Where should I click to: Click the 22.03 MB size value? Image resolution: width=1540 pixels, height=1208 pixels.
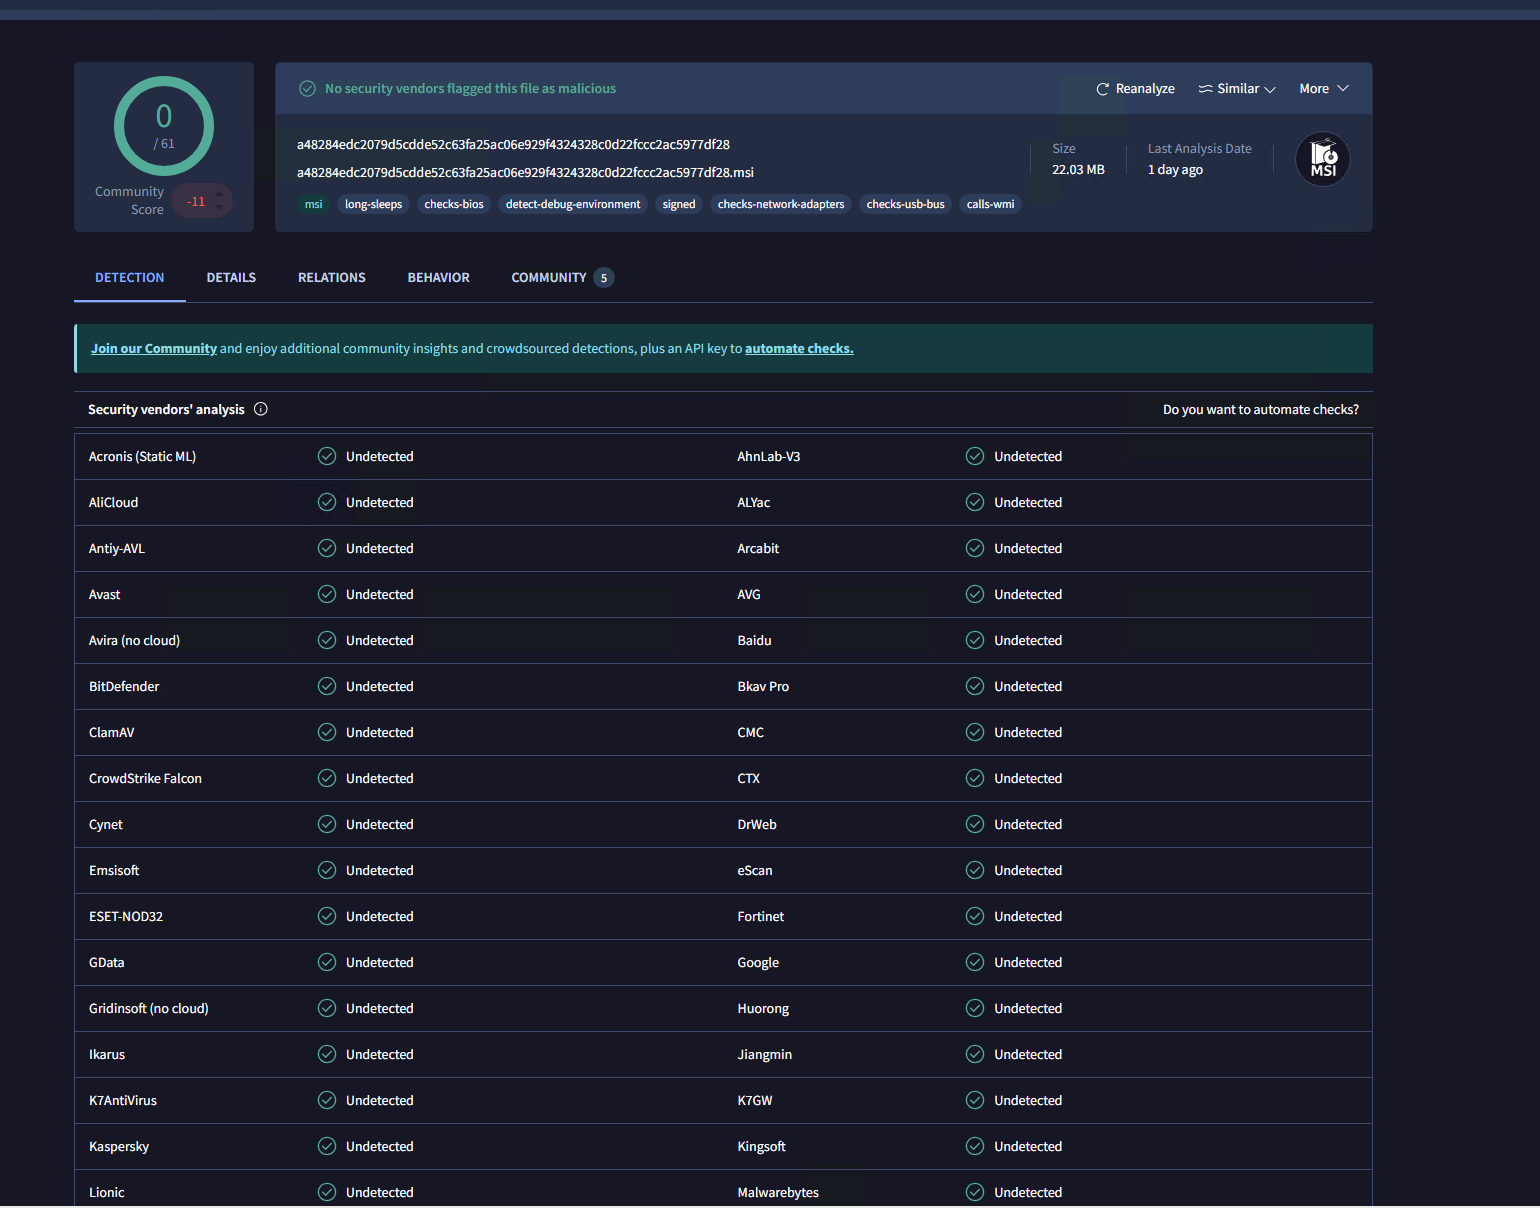pyautogui.click(x=1078, y=170)
